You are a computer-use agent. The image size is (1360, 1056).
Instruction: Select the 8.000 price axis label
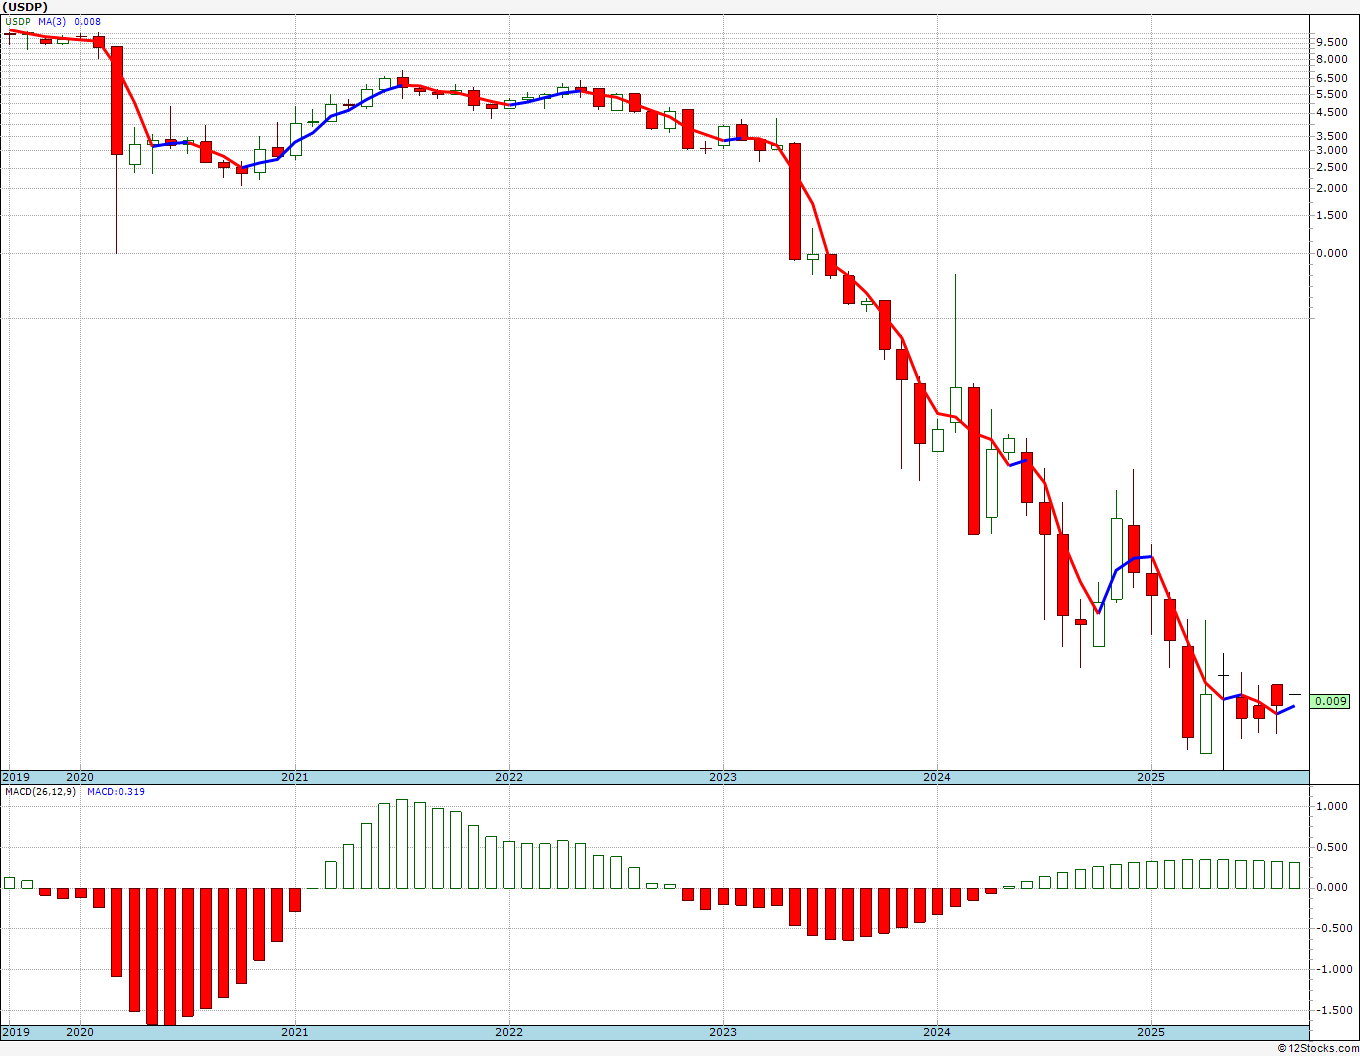tap(1332, 59)
